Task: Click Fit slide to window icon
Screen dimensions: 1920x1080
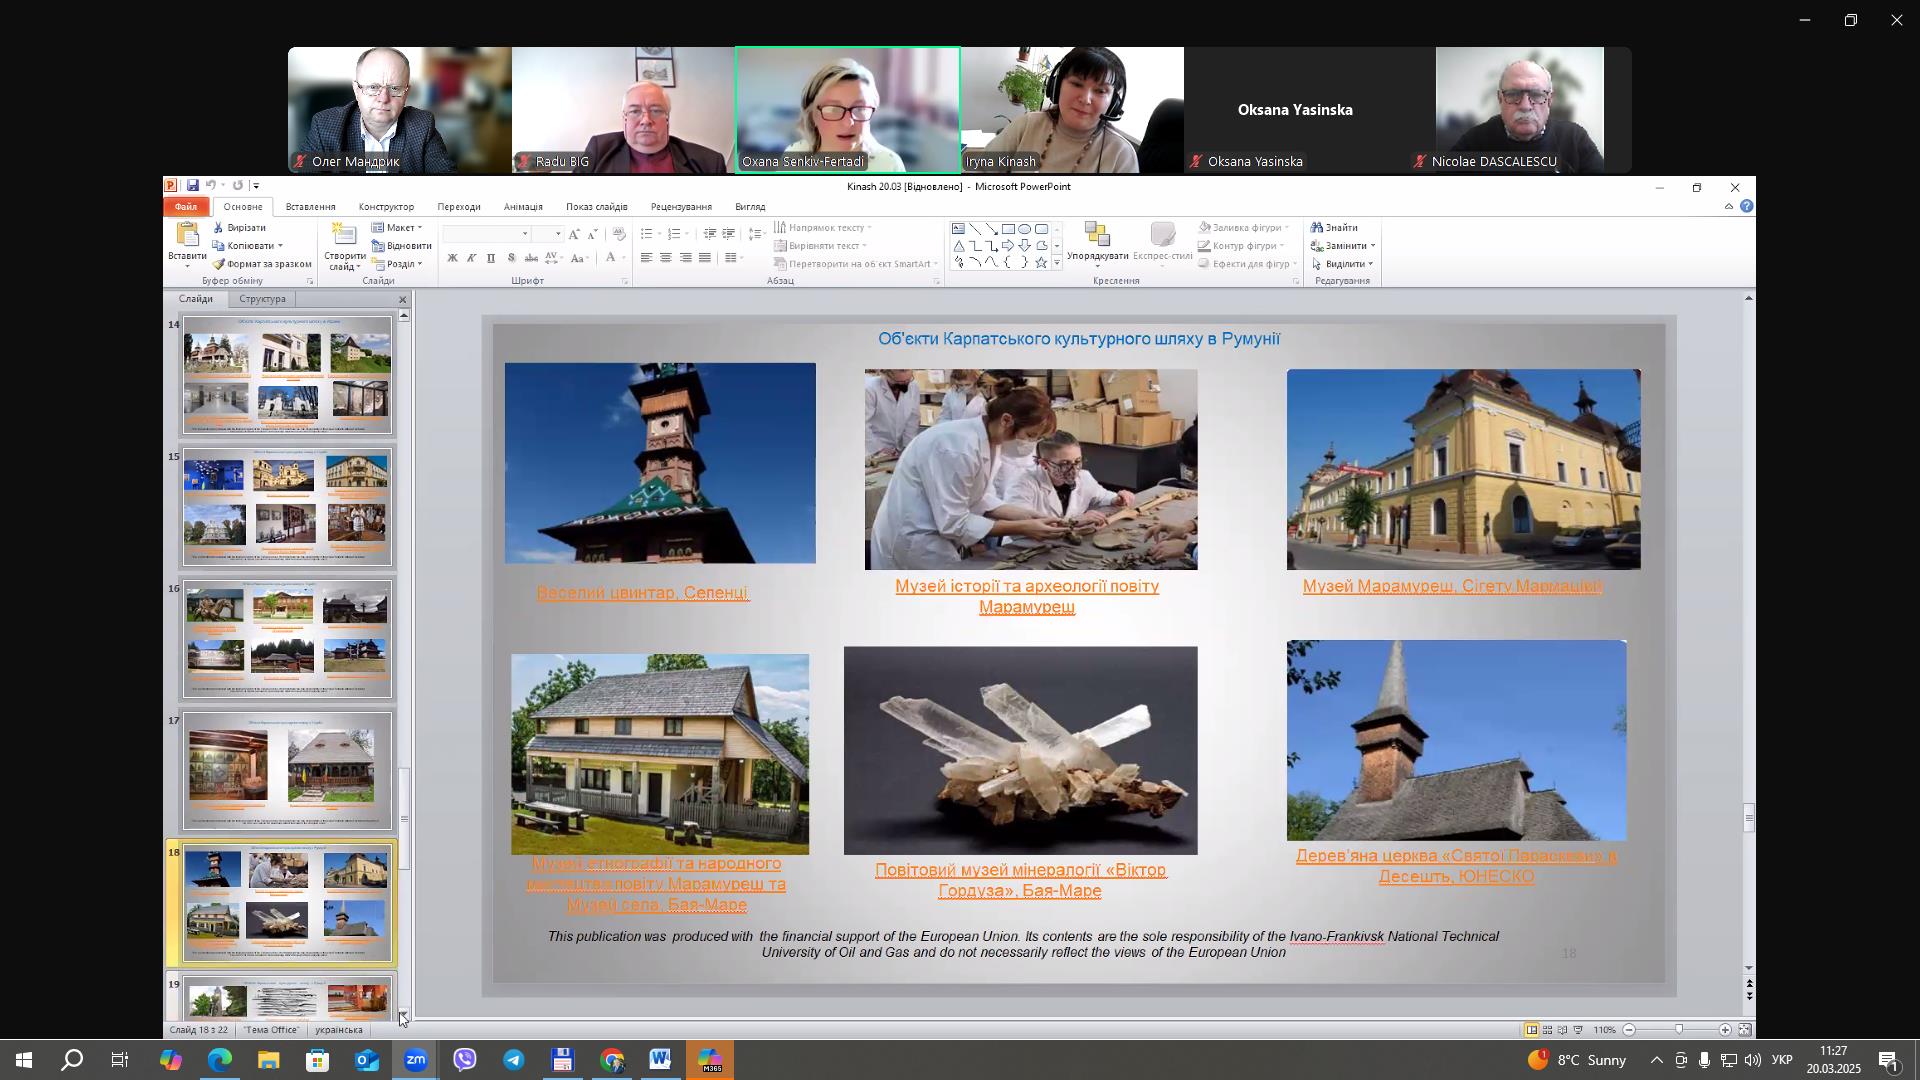Action: [1745, 1030]
